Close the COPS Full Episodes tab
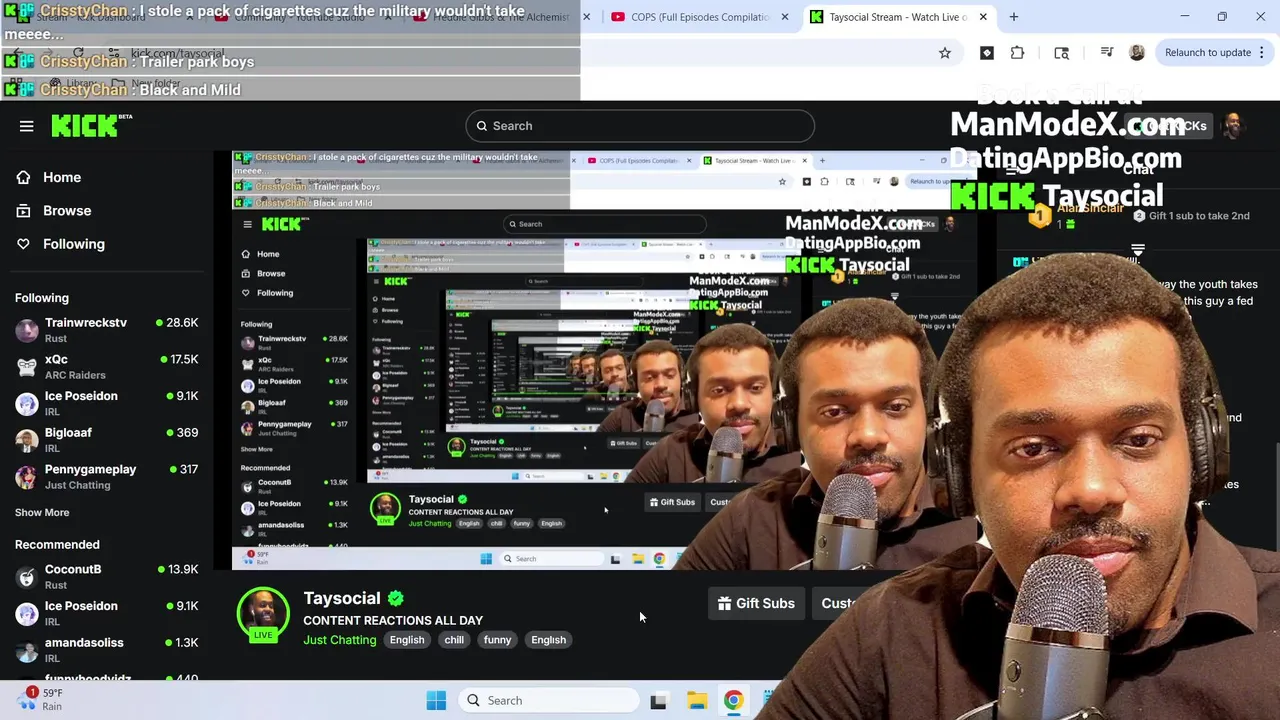 click(785, 17)
